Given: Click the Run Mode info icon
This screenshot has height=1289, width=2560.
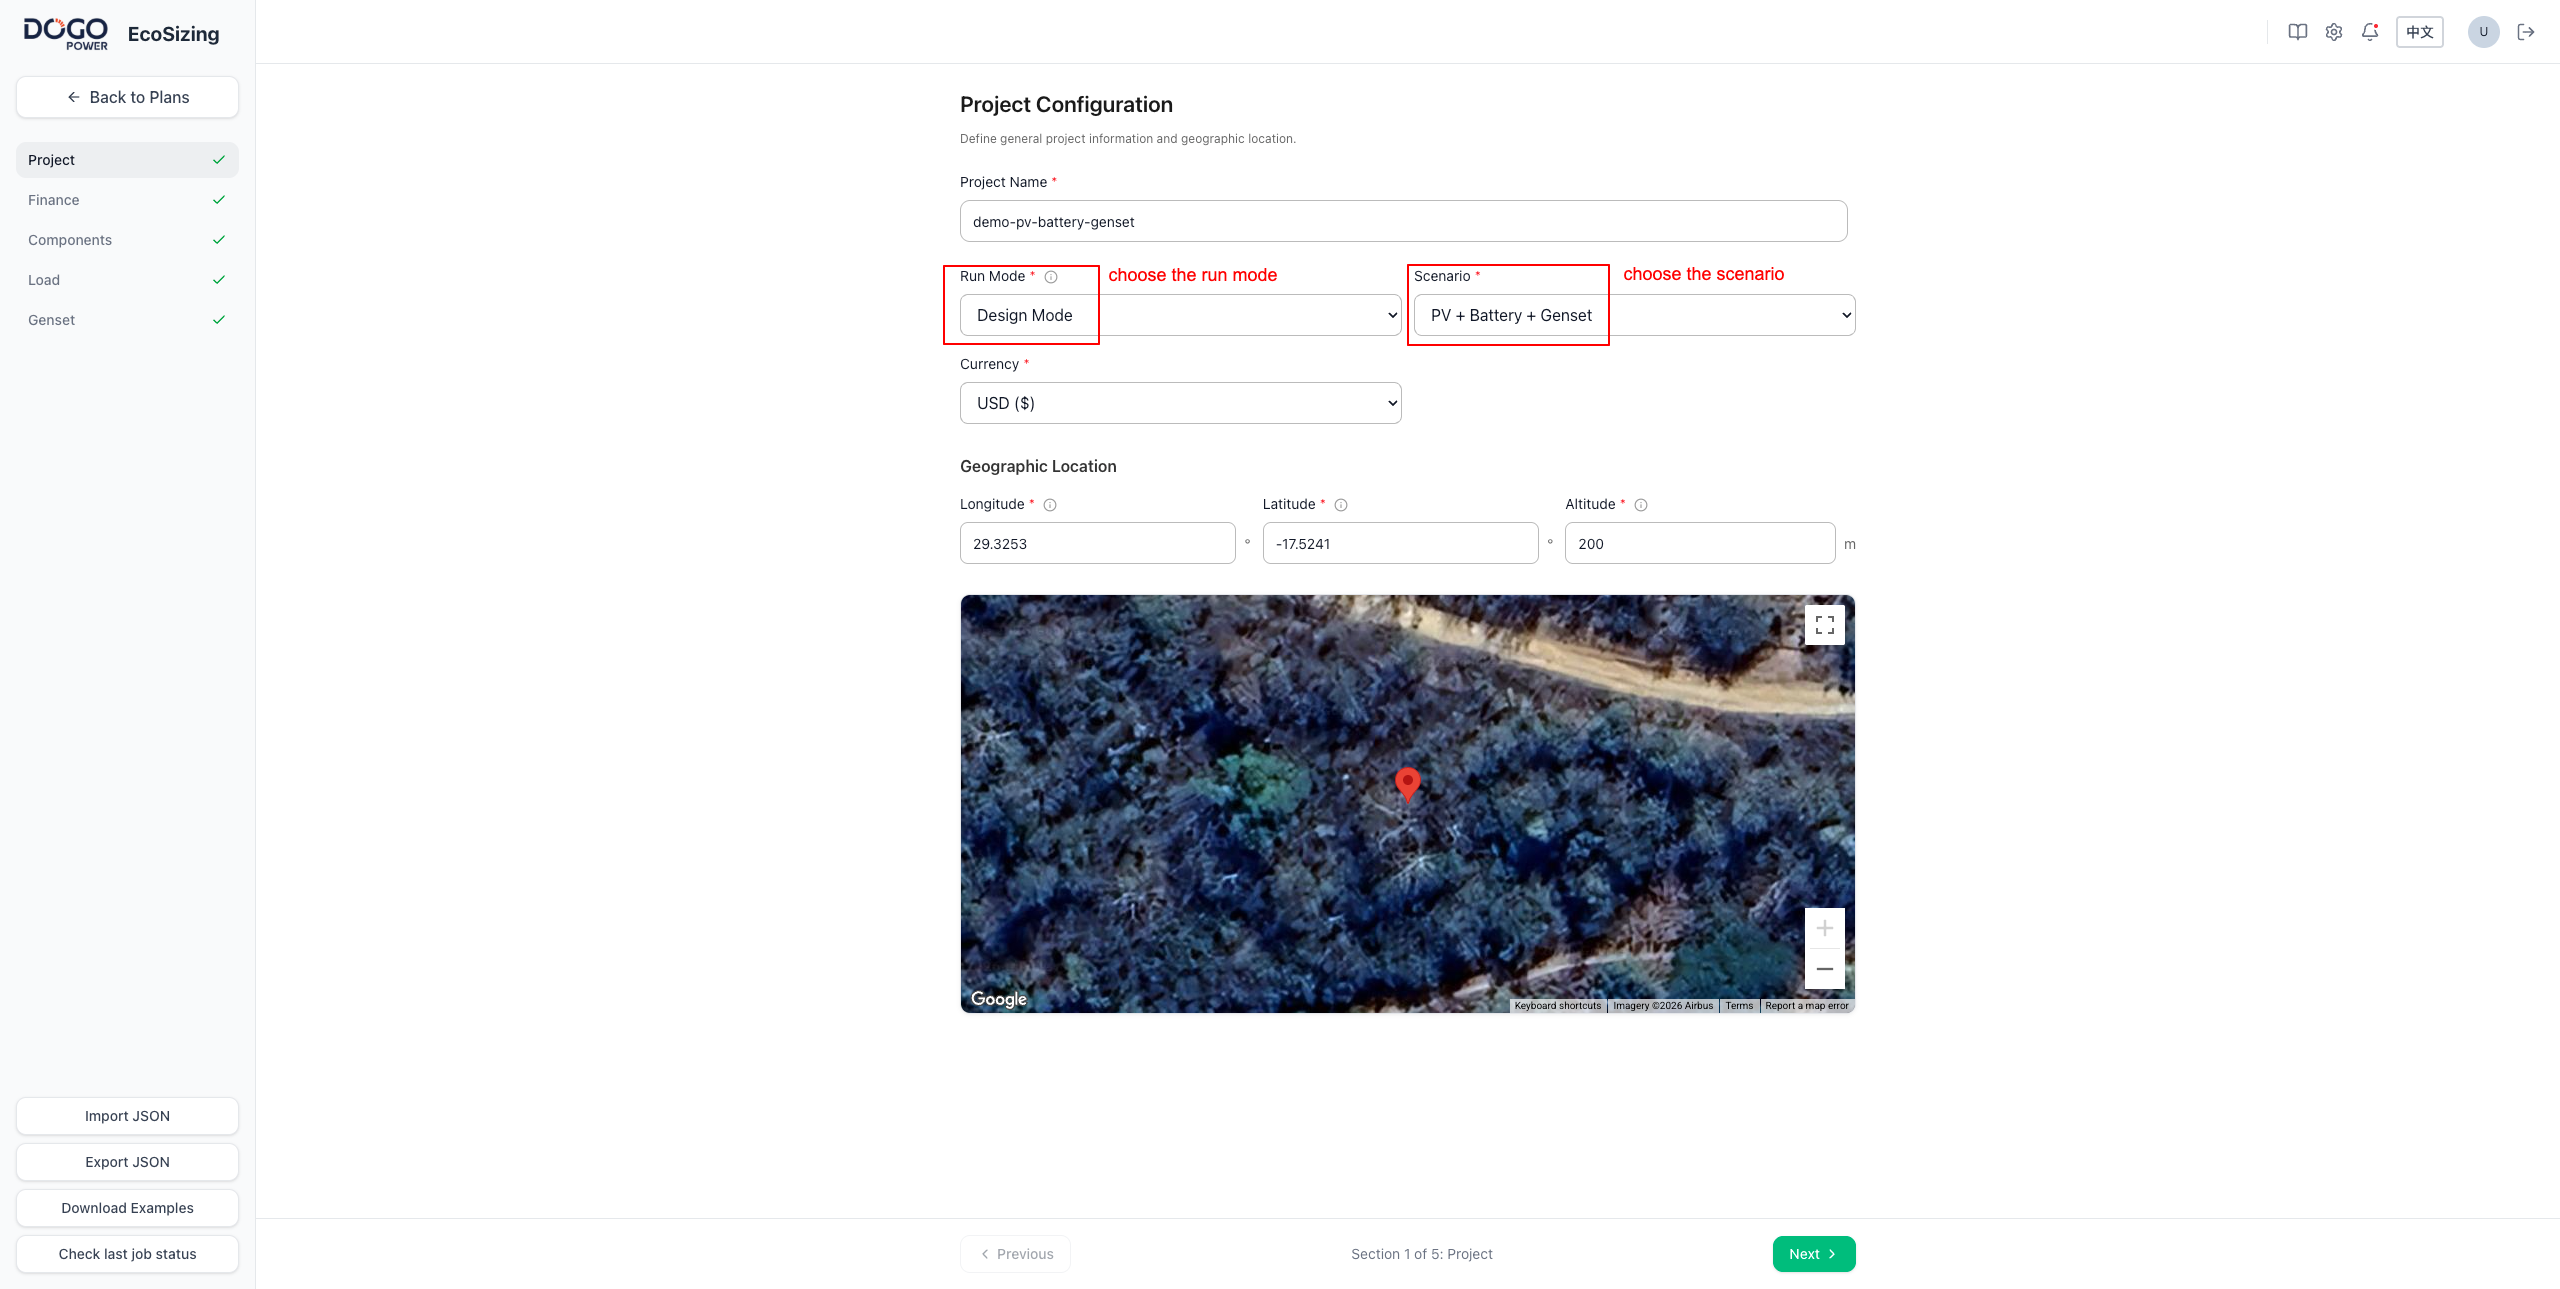Looking at the screenshot, I should coord(1050,277).
